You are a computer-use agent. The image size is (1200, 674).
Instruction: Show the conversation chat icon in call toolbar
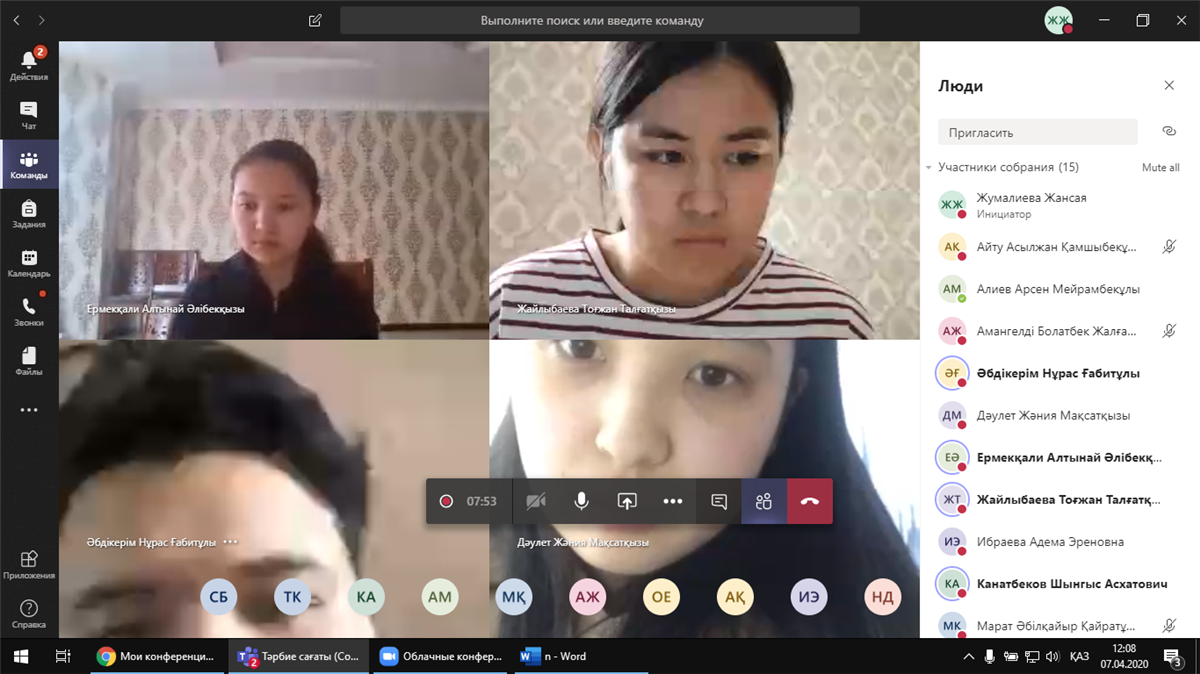tap(719, 501)
